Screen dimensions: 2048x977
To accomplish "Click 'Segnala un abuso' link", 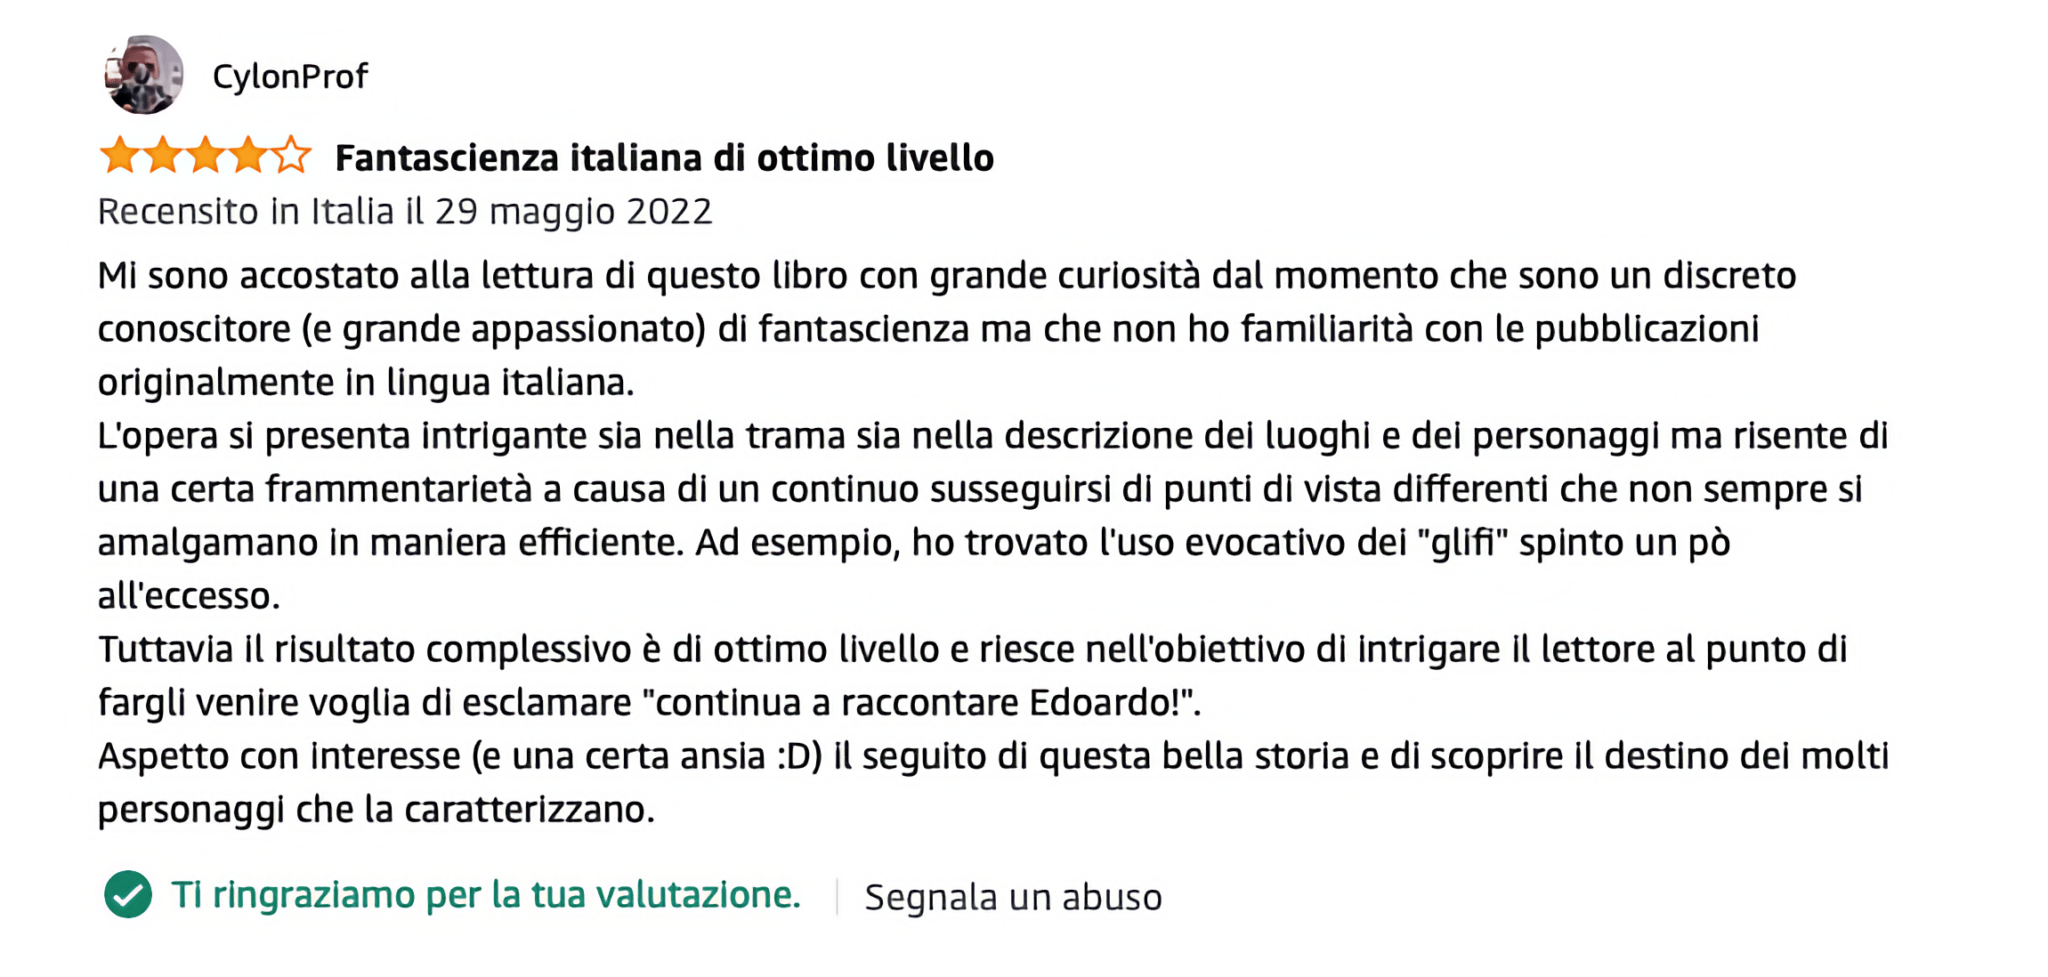I will click(1013, 897).
